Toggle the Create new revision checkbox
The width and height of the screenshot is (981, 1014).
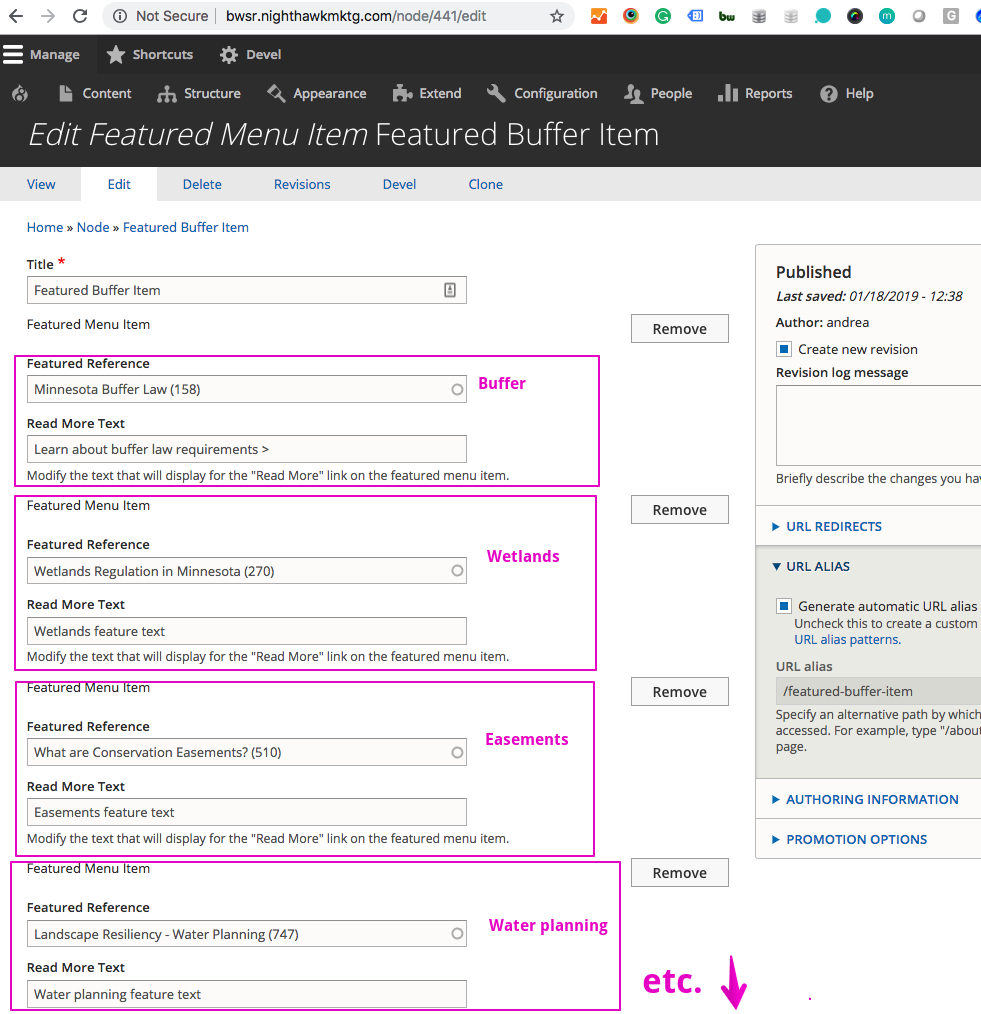(784, 349)
